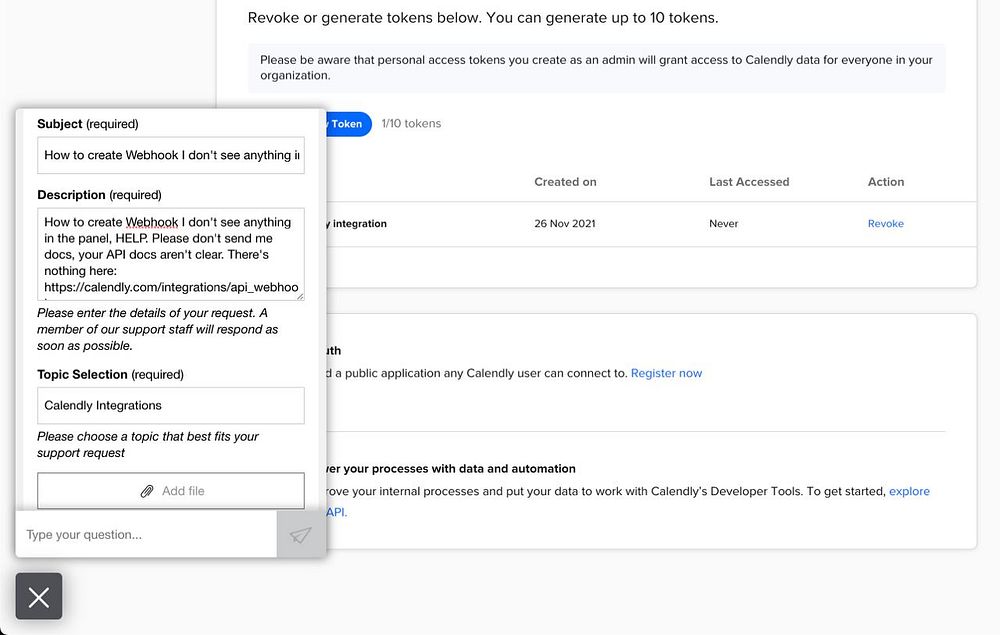
Task: Click the underlined word 'Webhook' in Description
Action: (152, 222)
